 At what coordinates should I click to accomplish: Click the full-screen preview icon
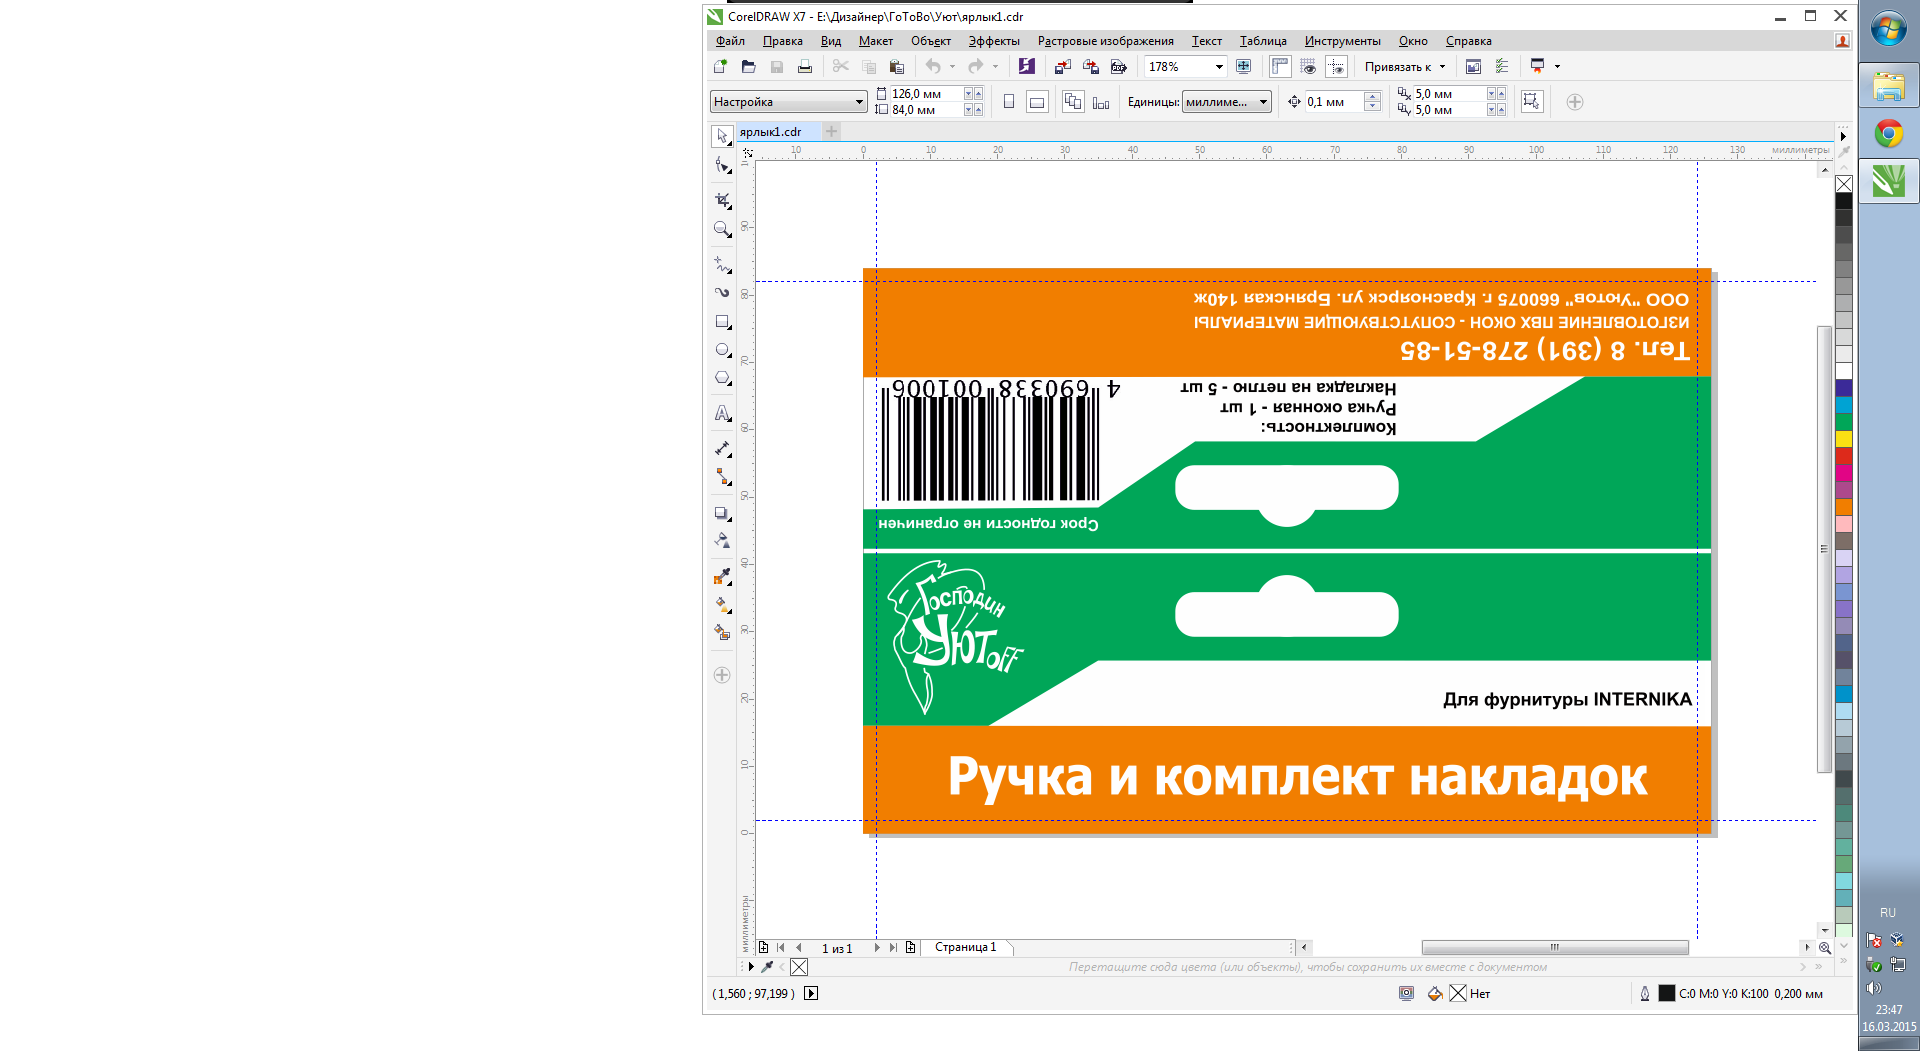(x=1243, y=66)
